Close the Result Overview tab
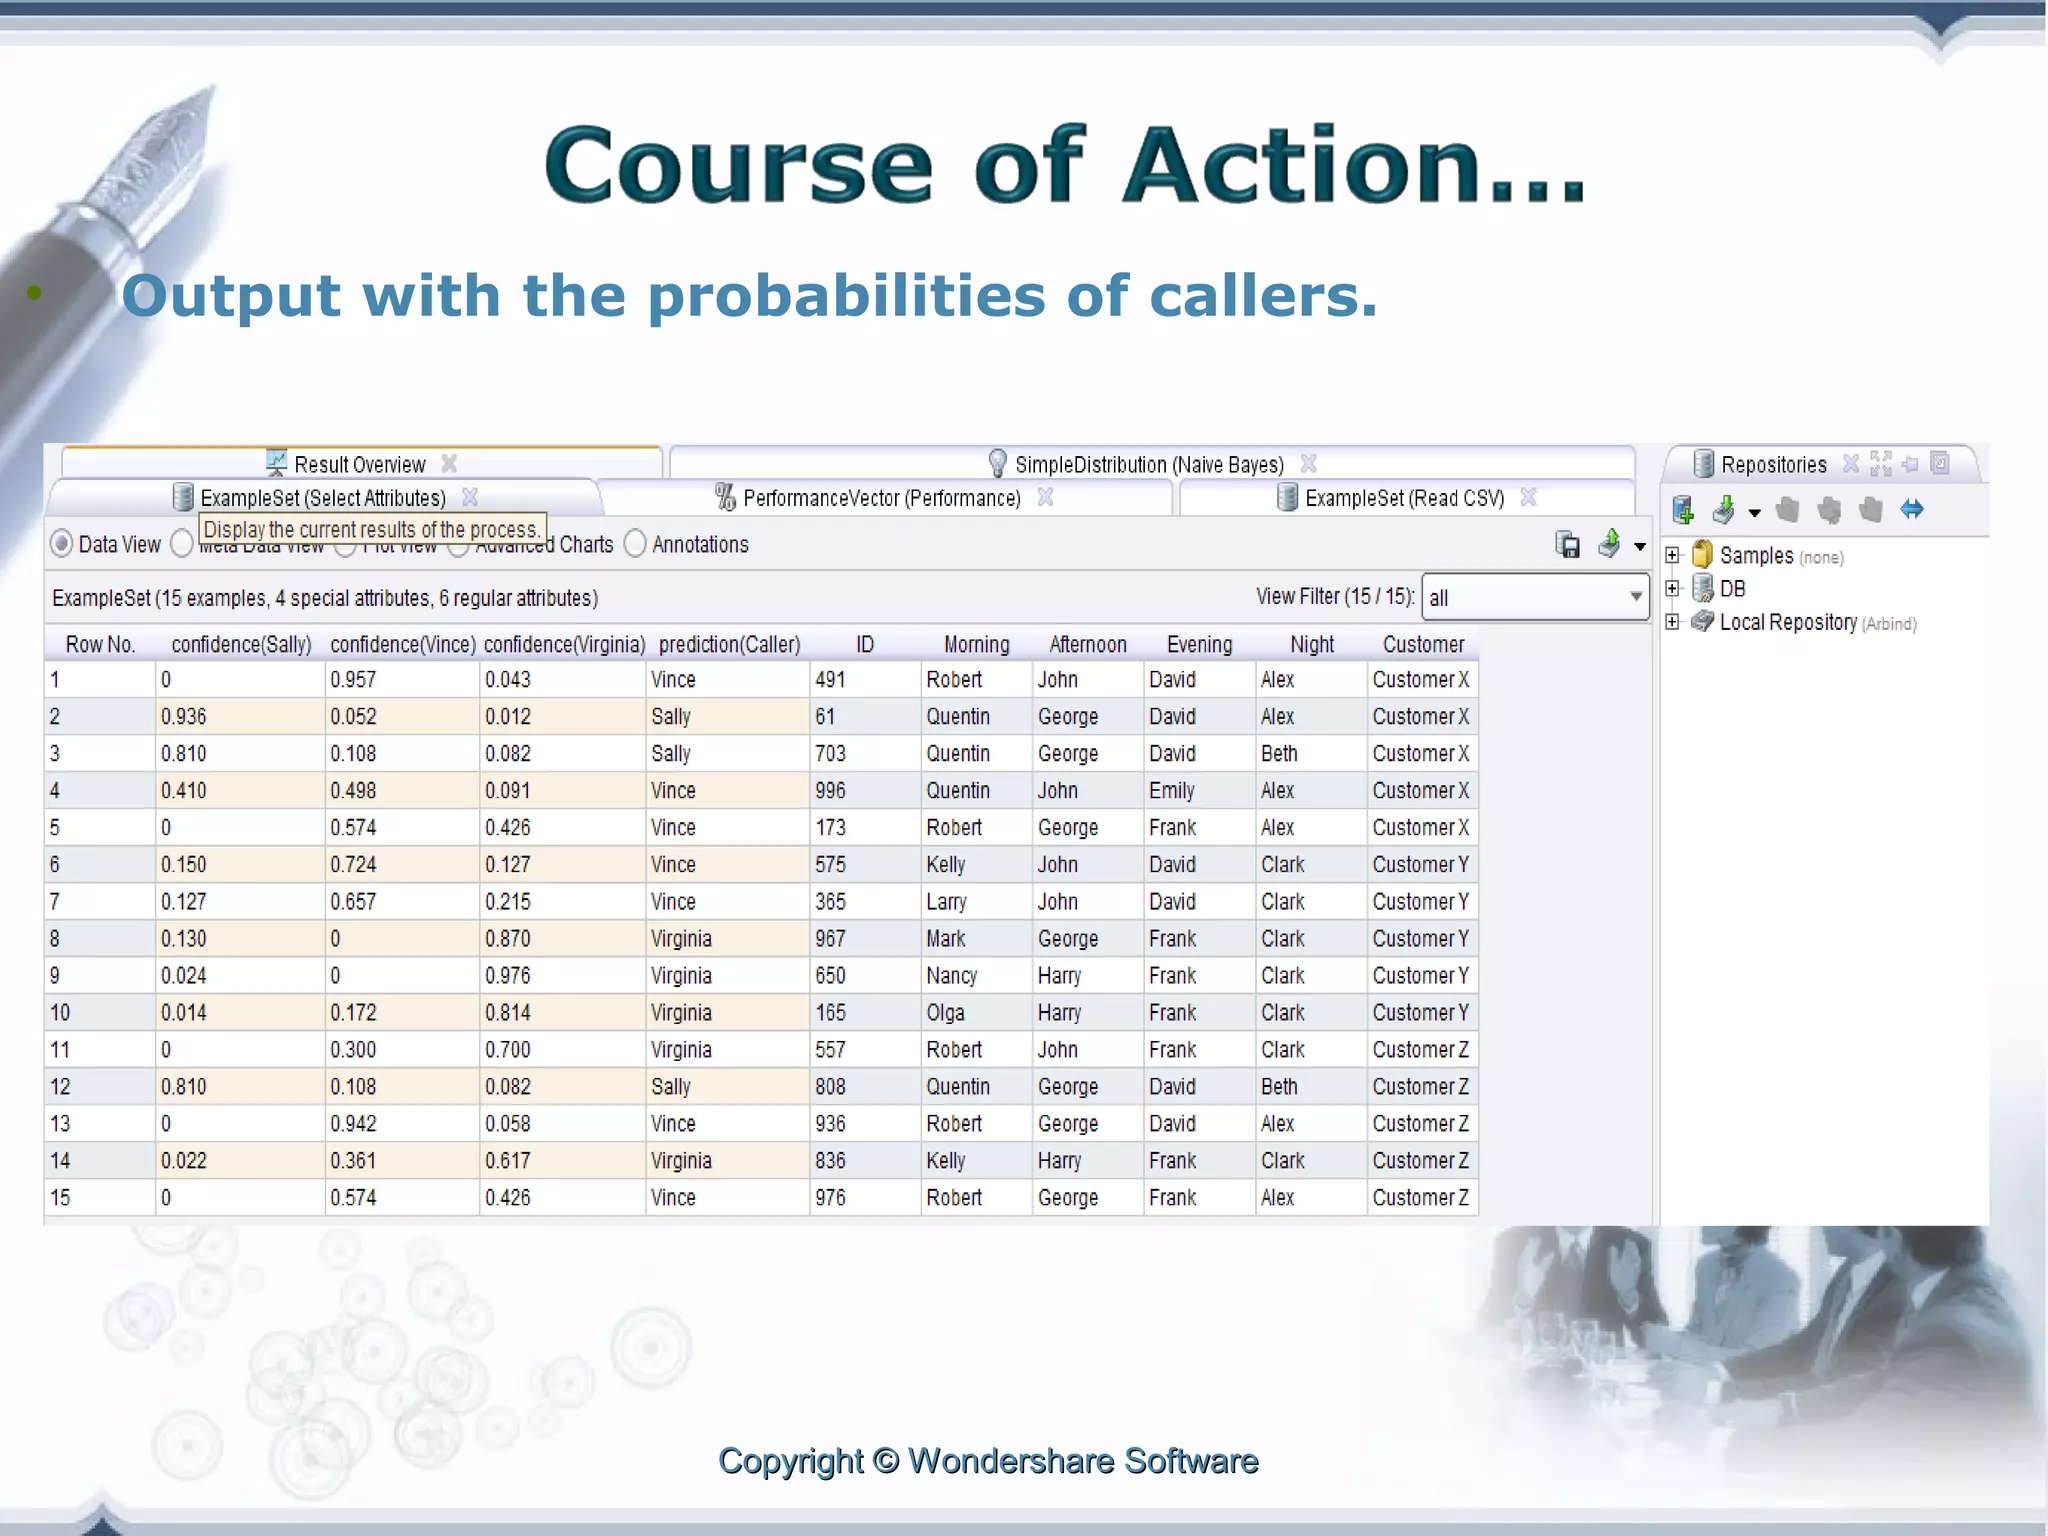The width and height of the screenshot is (2048, 1536). 449,463
